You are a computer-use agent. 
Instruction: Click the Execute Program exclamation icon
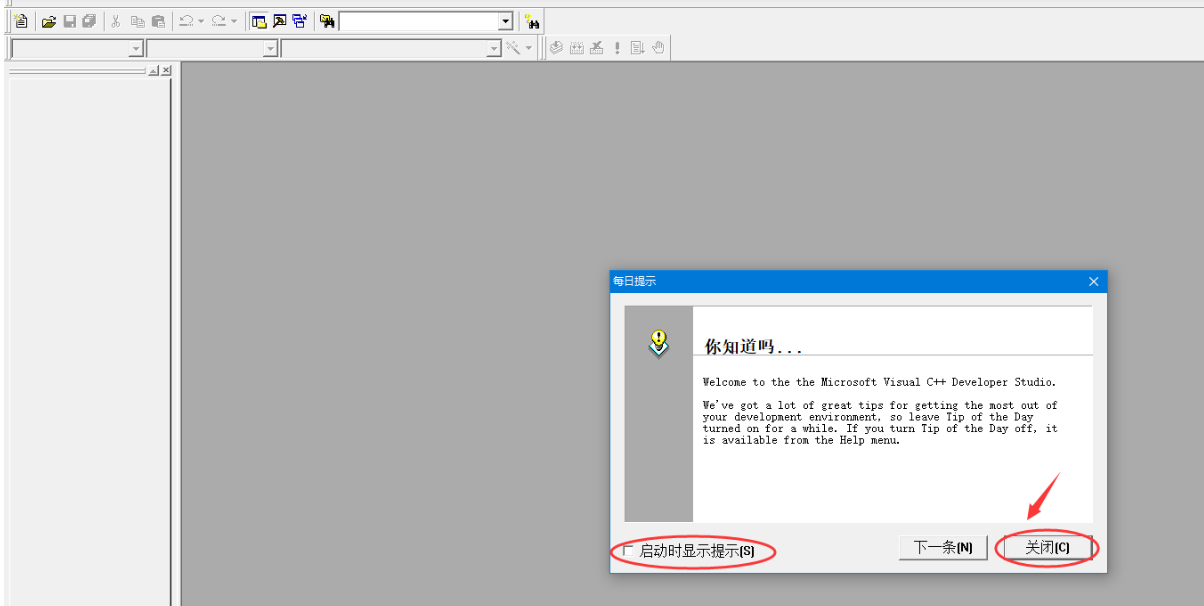(617, 48)
